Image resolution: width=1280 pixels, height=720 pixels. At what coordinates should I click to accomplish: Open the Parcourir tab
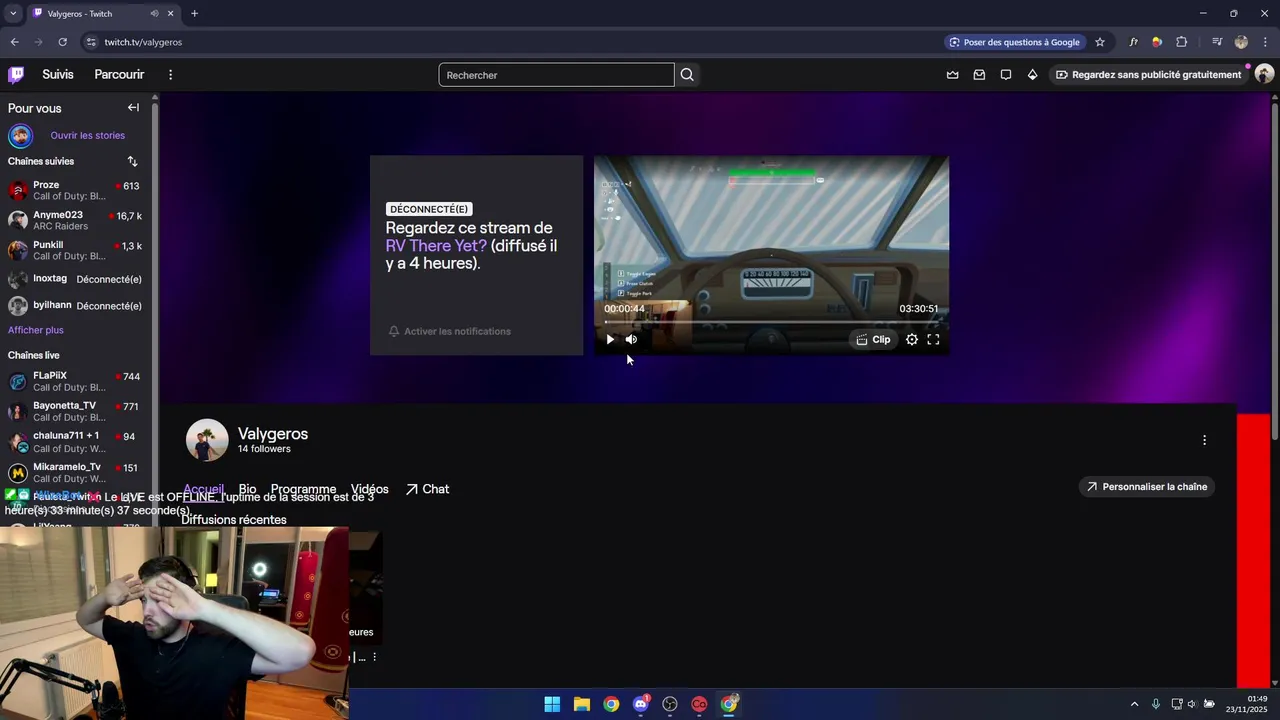tap(119, 75)
